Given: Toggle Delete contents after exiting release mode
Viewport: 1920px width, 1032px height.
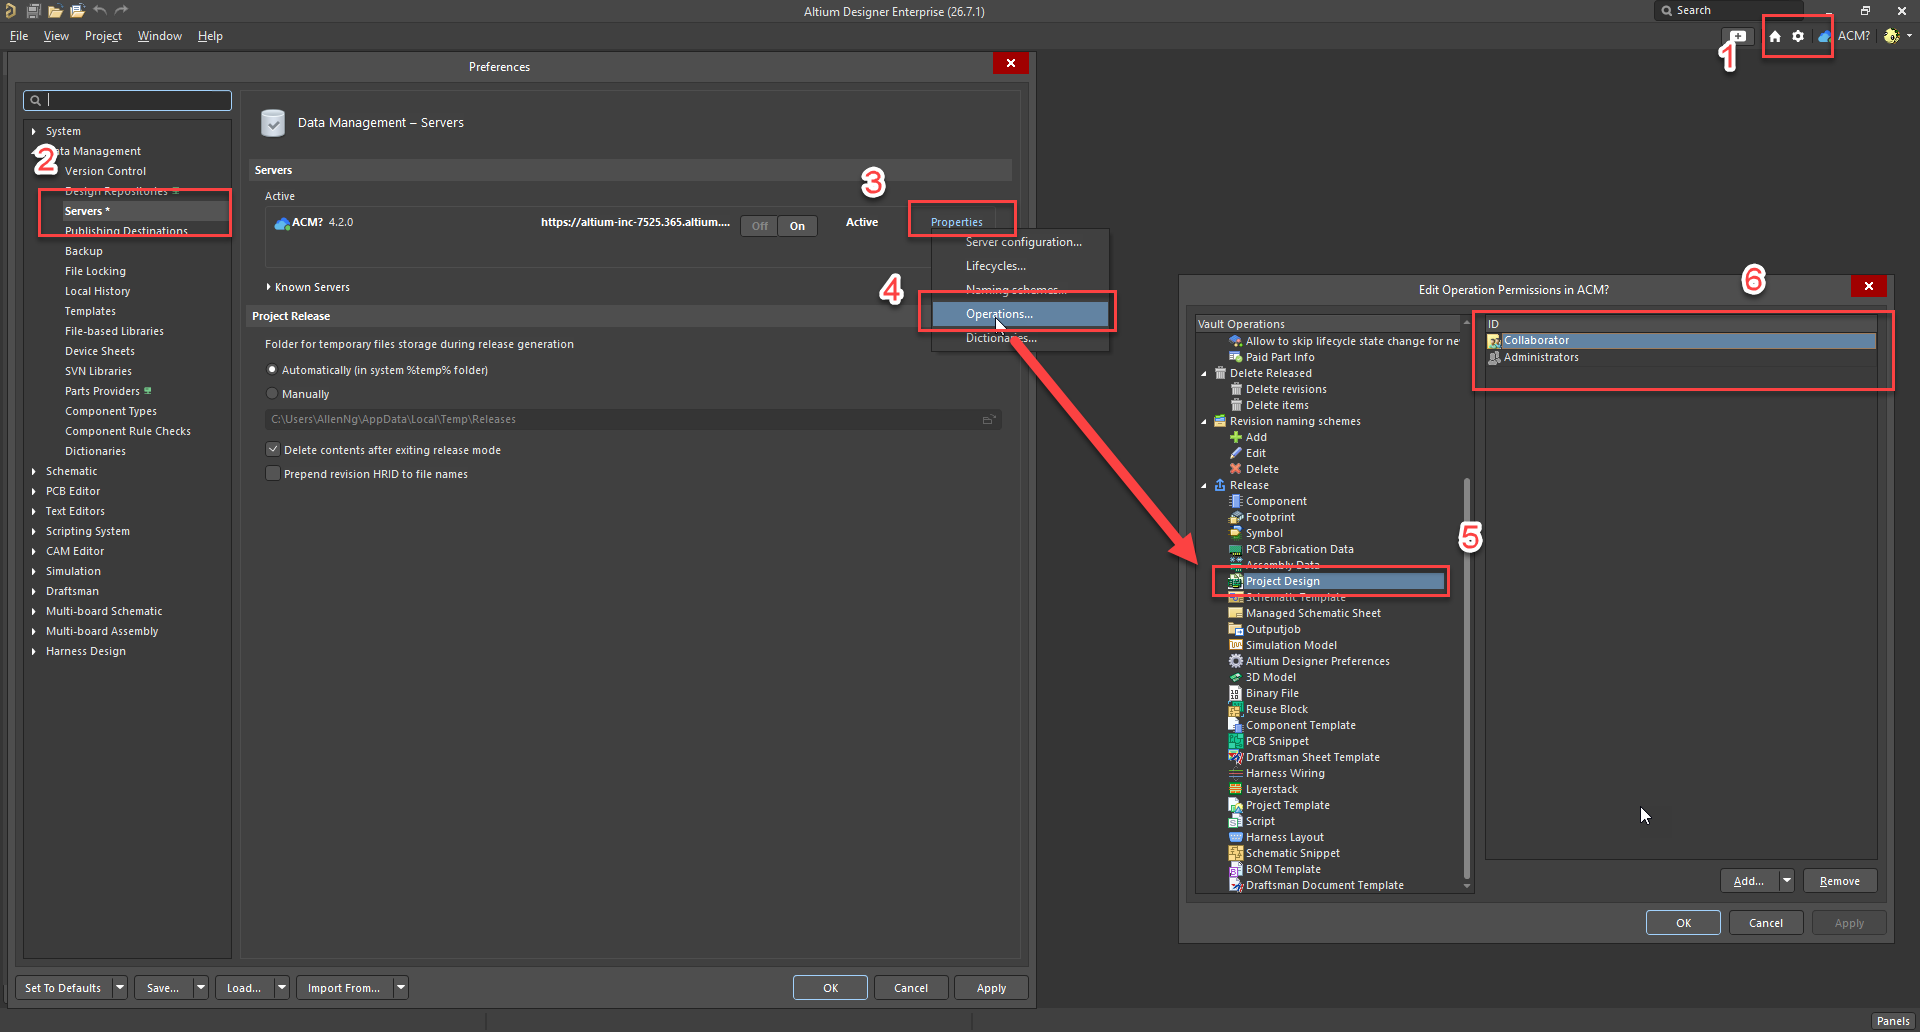Looking at the screenshot, I should [273, 450].
